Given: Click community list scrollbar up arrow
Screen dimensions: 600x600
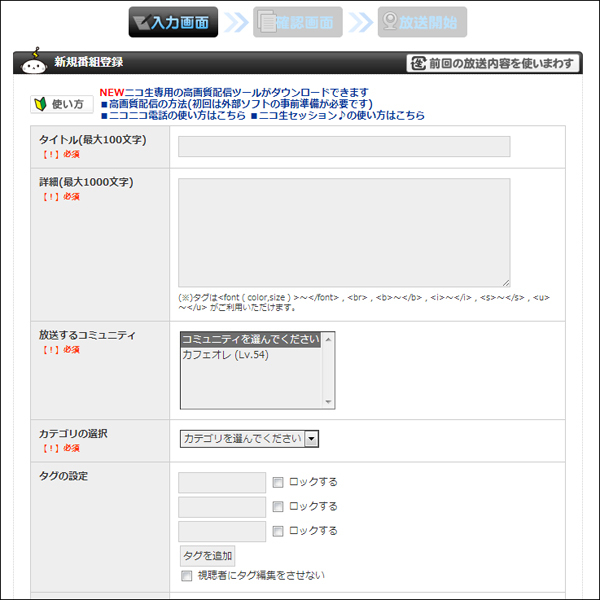Looking at the screenshot, I should pyautogui.click(x=329, y=339).
